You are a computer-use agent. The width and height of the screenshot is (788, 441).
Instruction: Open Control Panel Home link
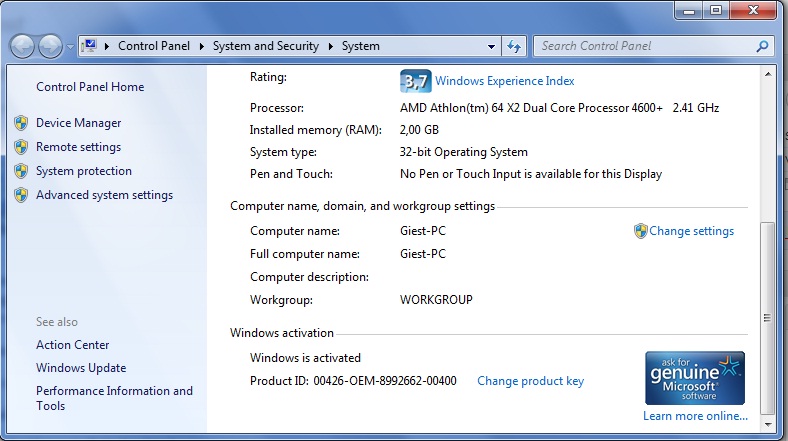point(90,87)
